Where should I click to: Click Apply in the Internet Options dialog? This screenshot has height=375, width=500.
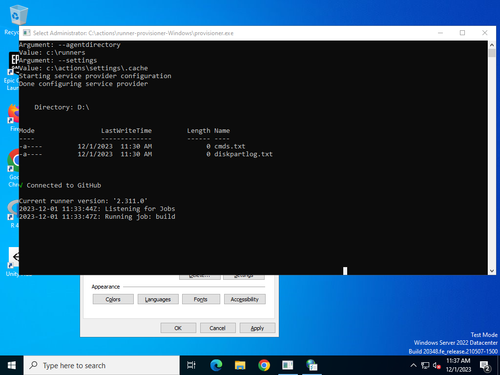pos(257,328)
